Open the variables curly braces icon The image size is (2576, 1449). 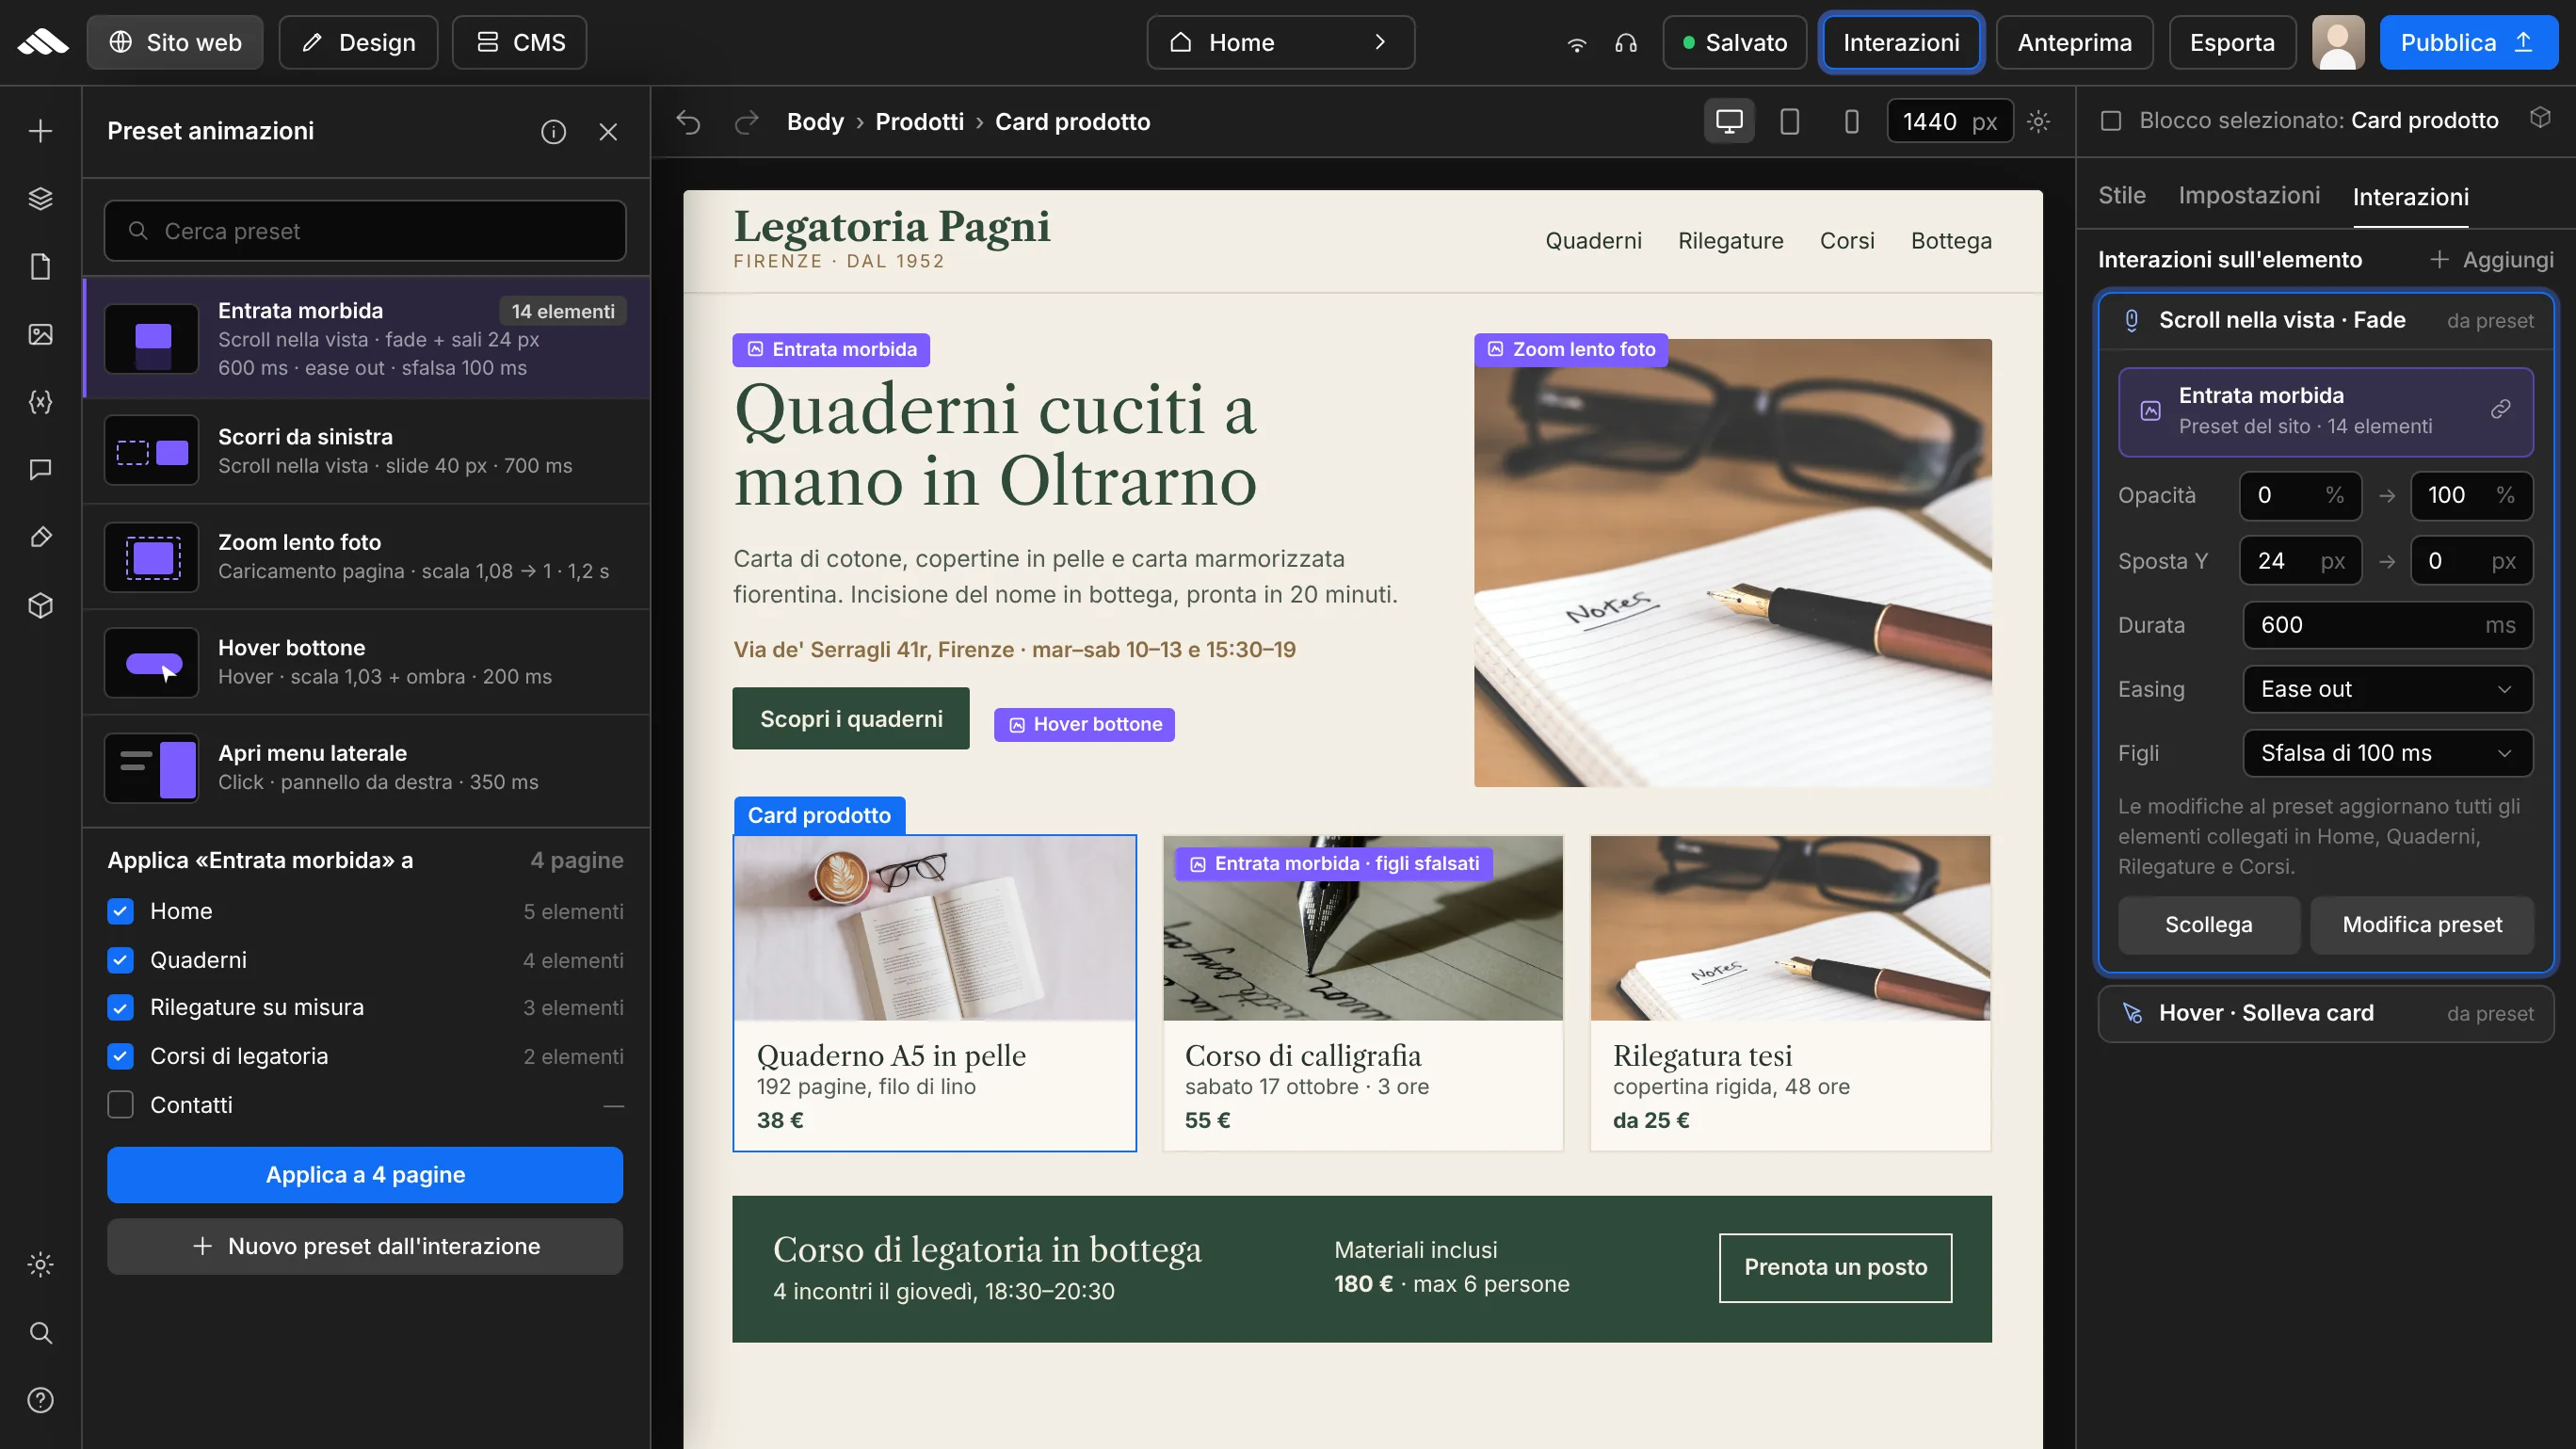coord(40,402)
